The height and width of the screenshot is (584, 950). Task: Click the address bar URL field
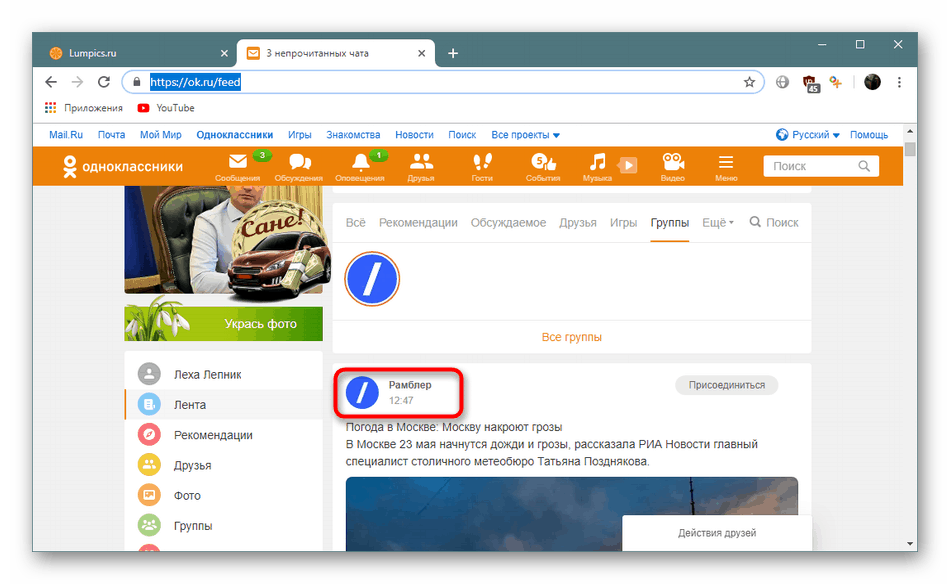click(x=442, y=82)
